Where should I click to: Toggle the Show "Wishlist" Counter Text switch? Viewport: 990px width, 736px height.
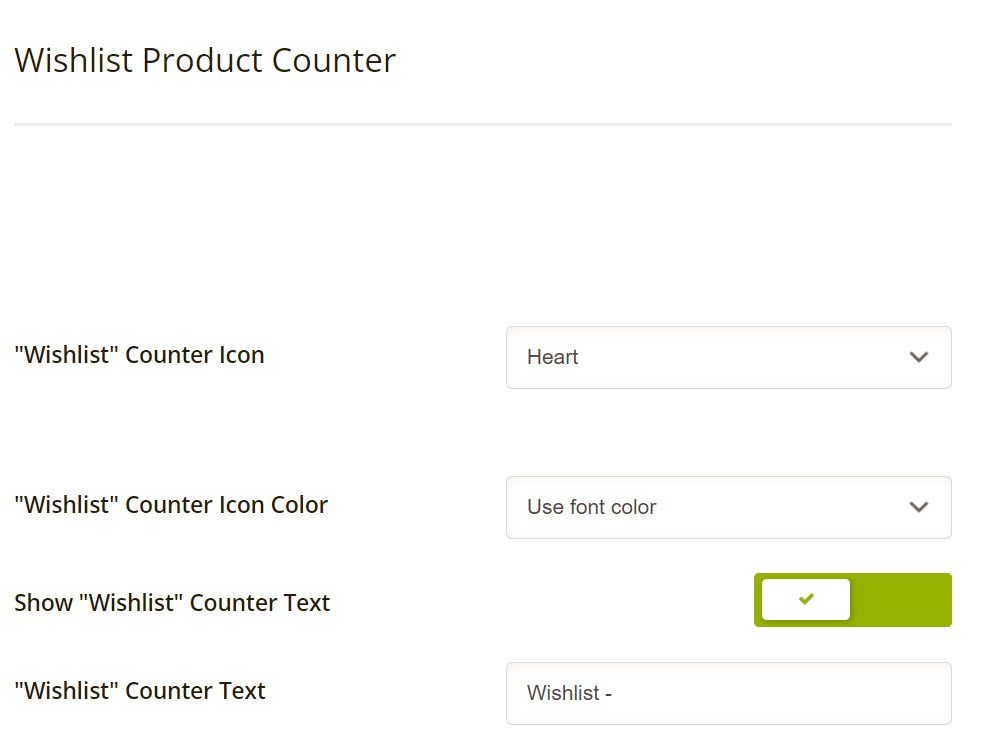[852, 600]
